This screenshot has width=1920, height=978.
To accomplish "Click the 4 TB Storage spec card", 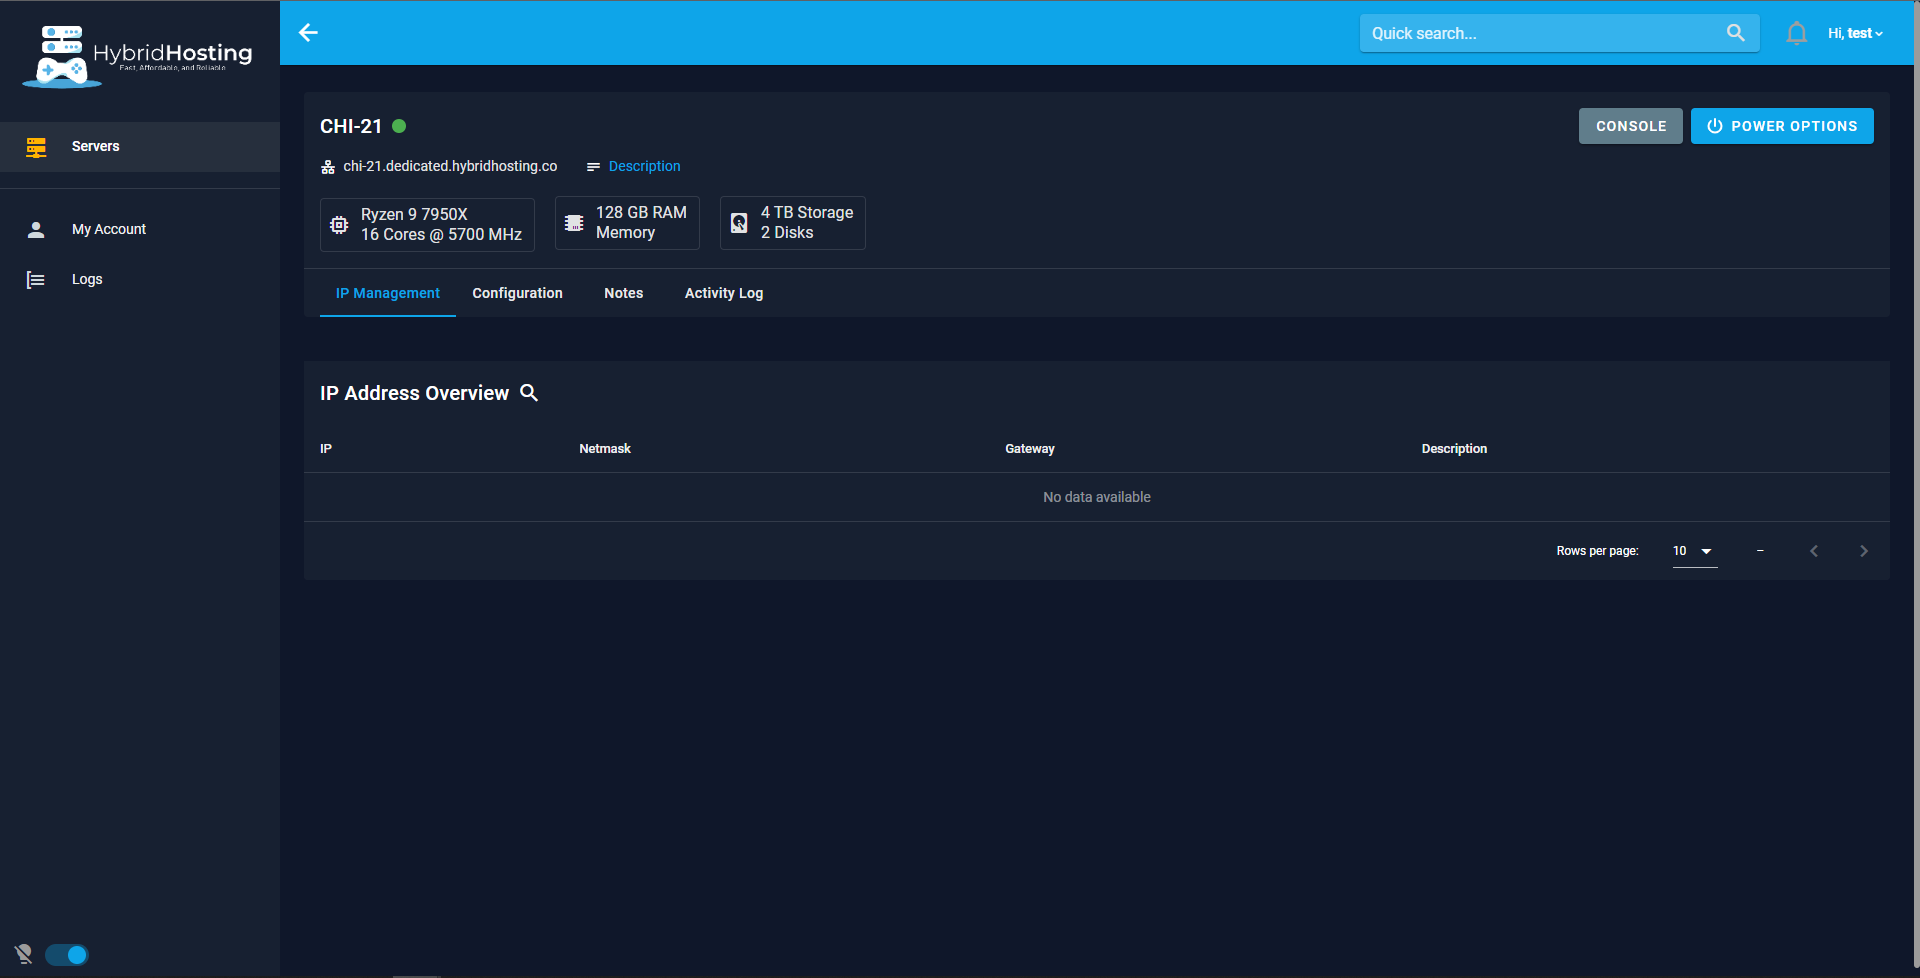I will coord(793,223).
